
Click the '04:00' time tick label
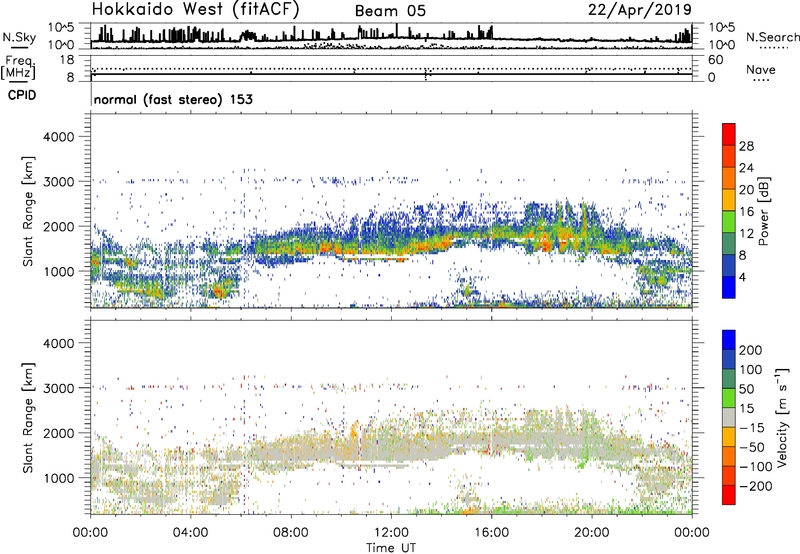click(191, 533)
